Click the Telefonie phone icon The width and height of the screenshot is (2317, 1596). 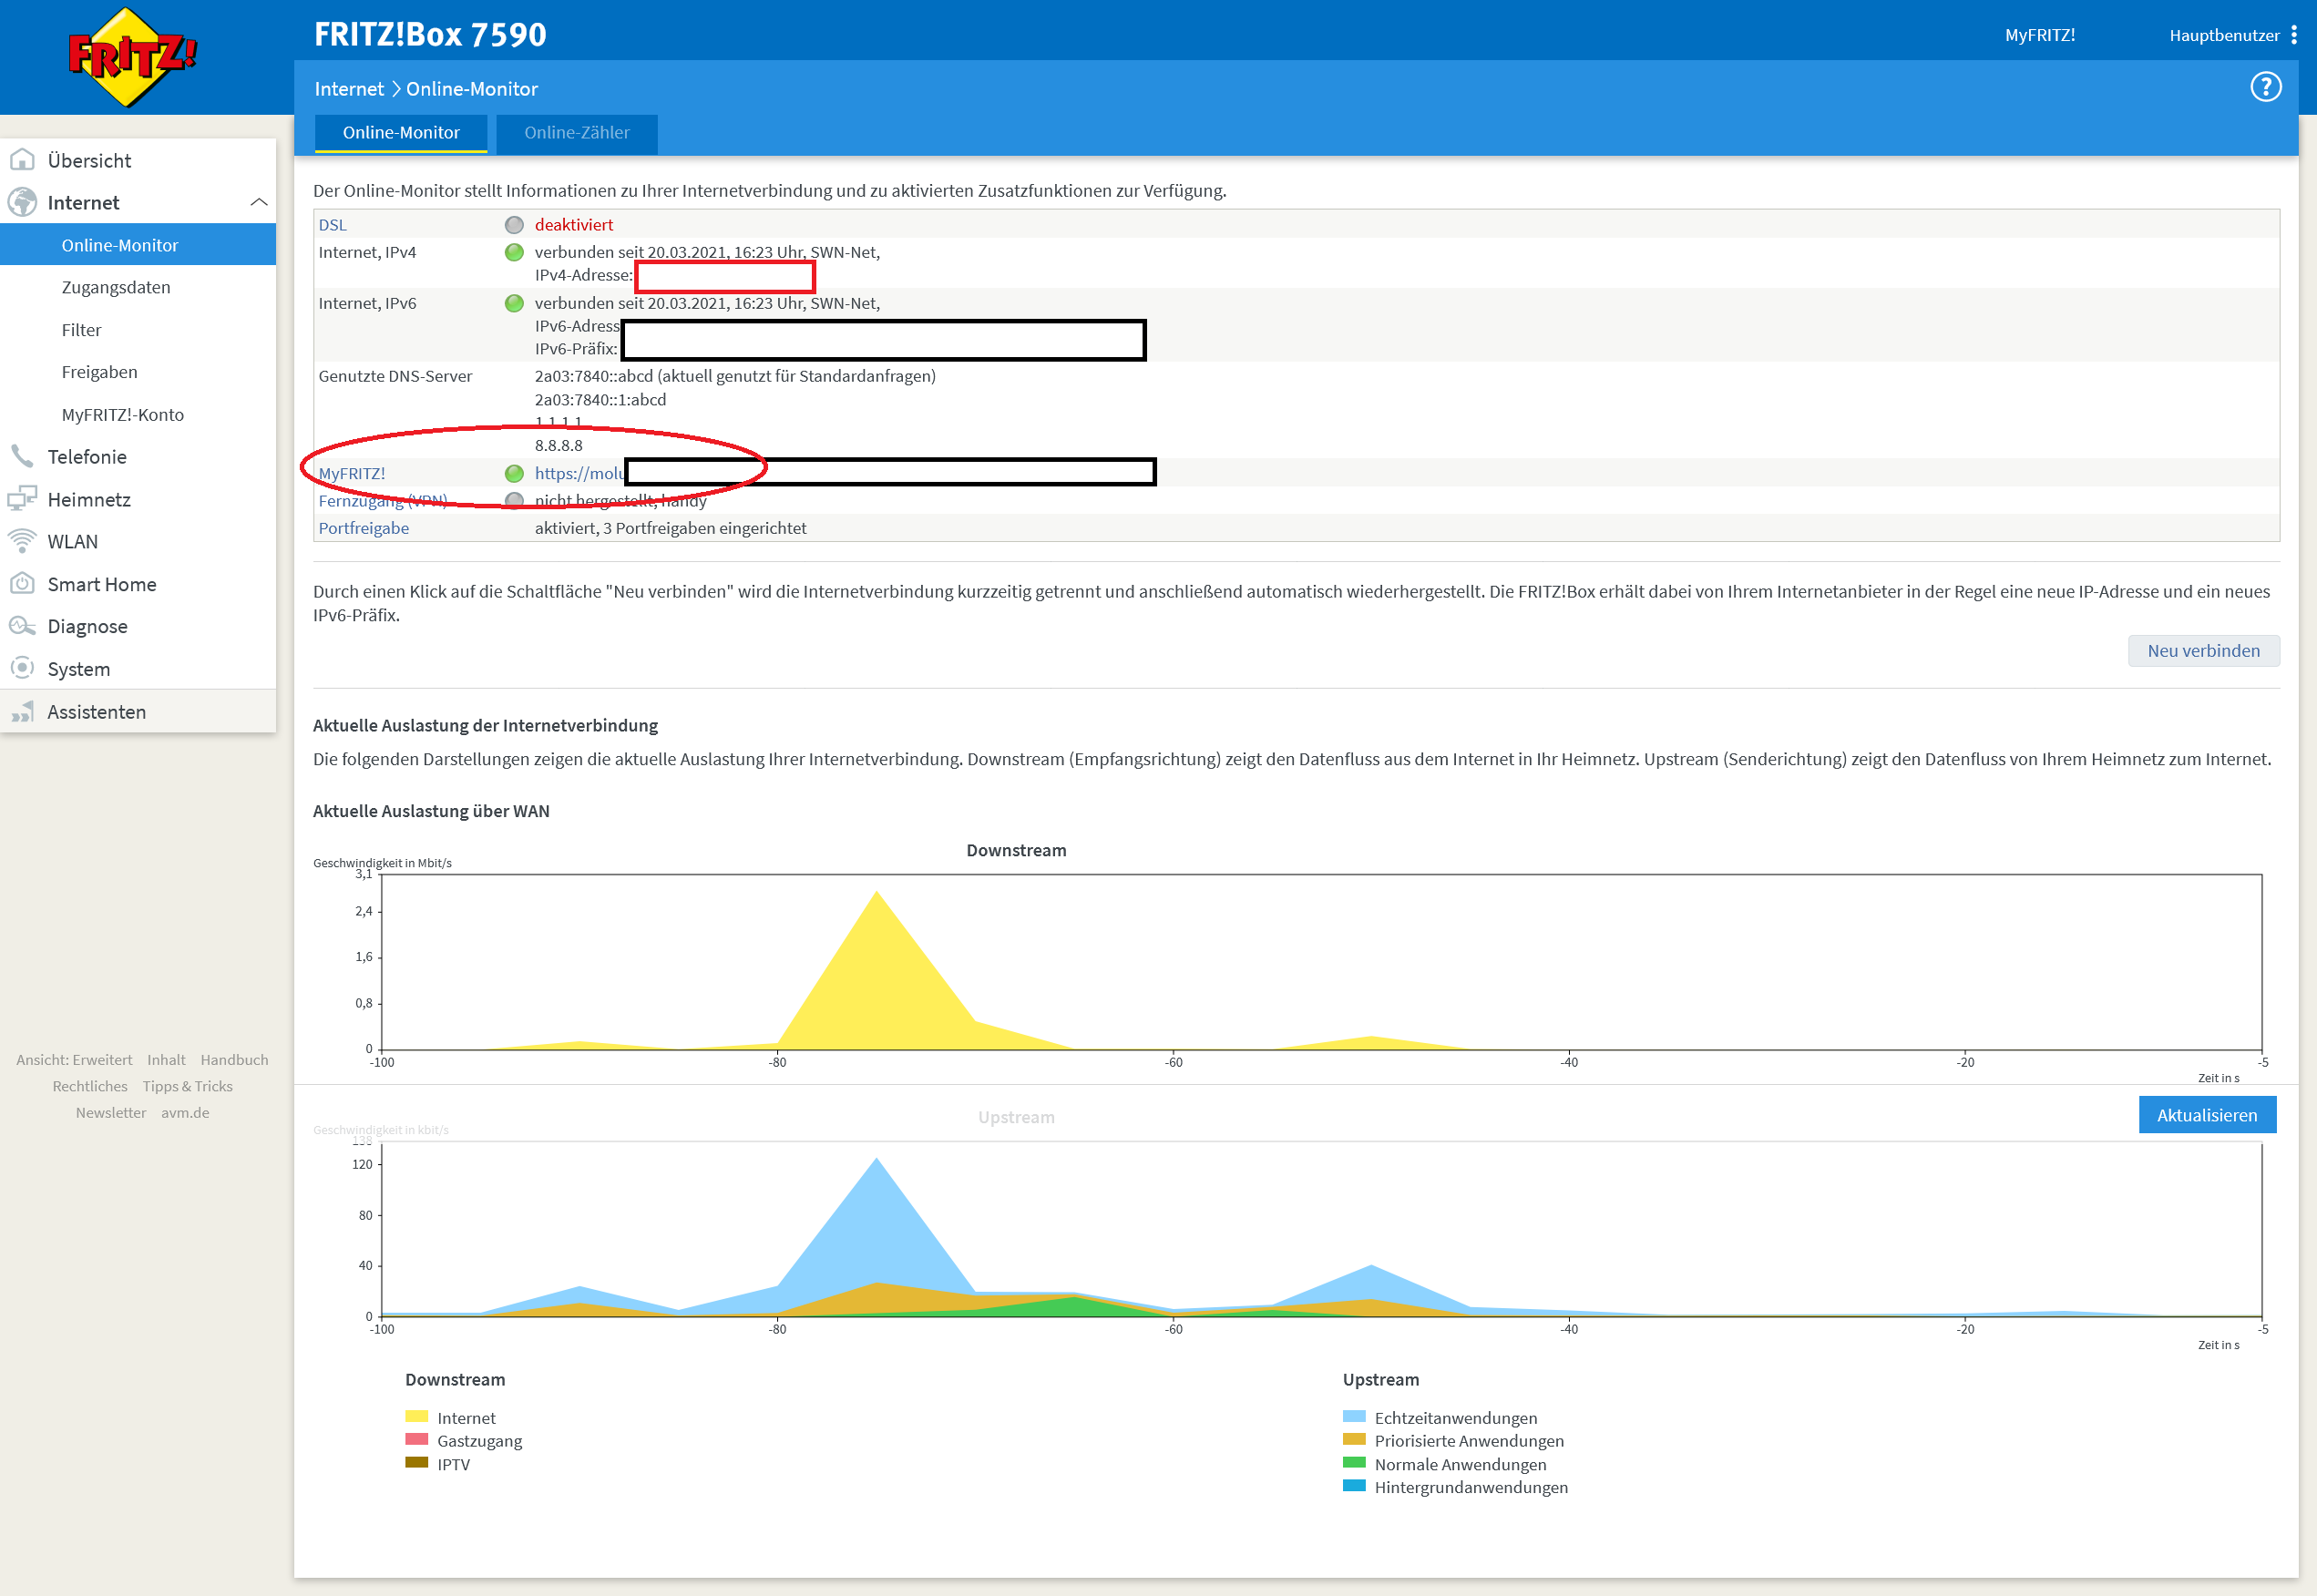(x=22, y=456)
